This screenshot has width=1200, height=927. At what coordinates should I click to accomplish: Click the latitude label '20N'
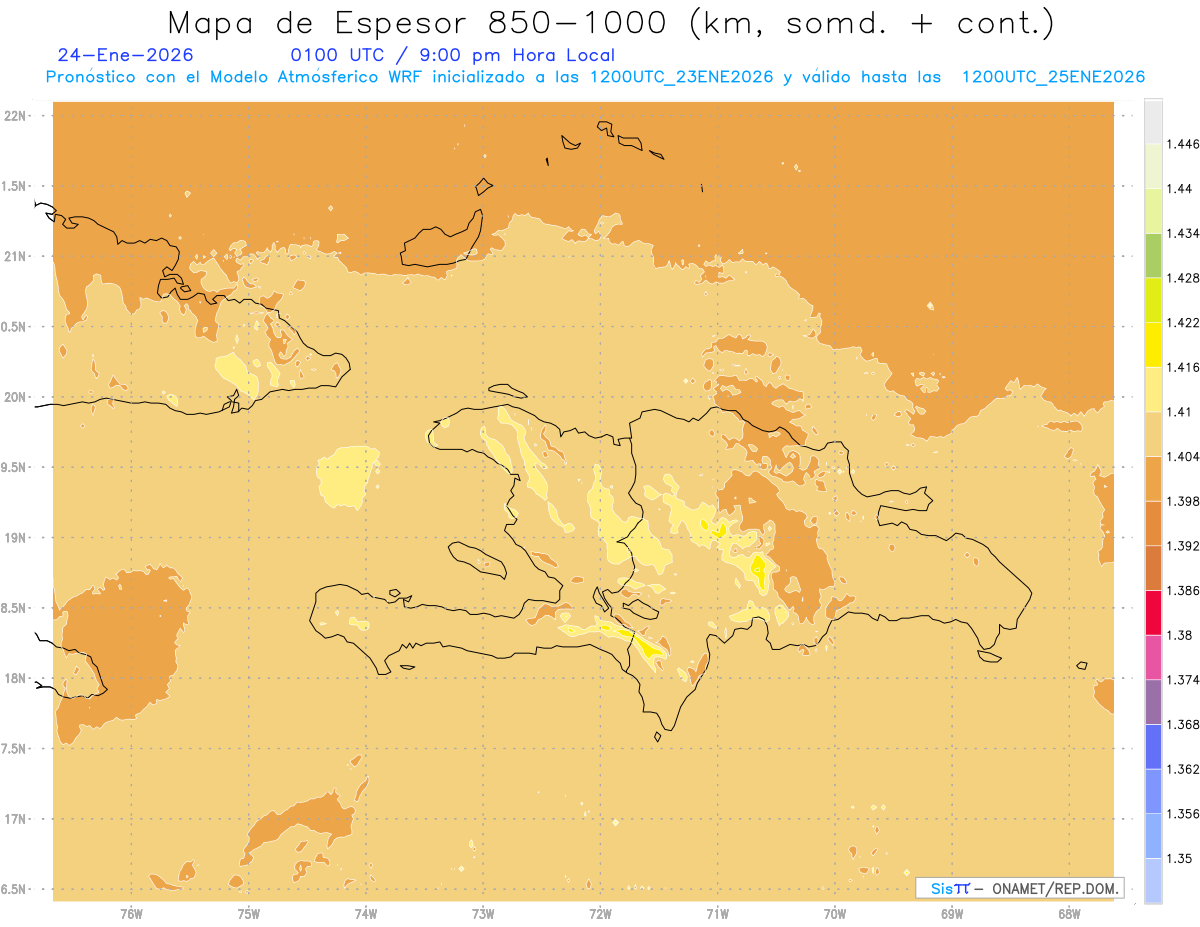click(x=16, y=397)
